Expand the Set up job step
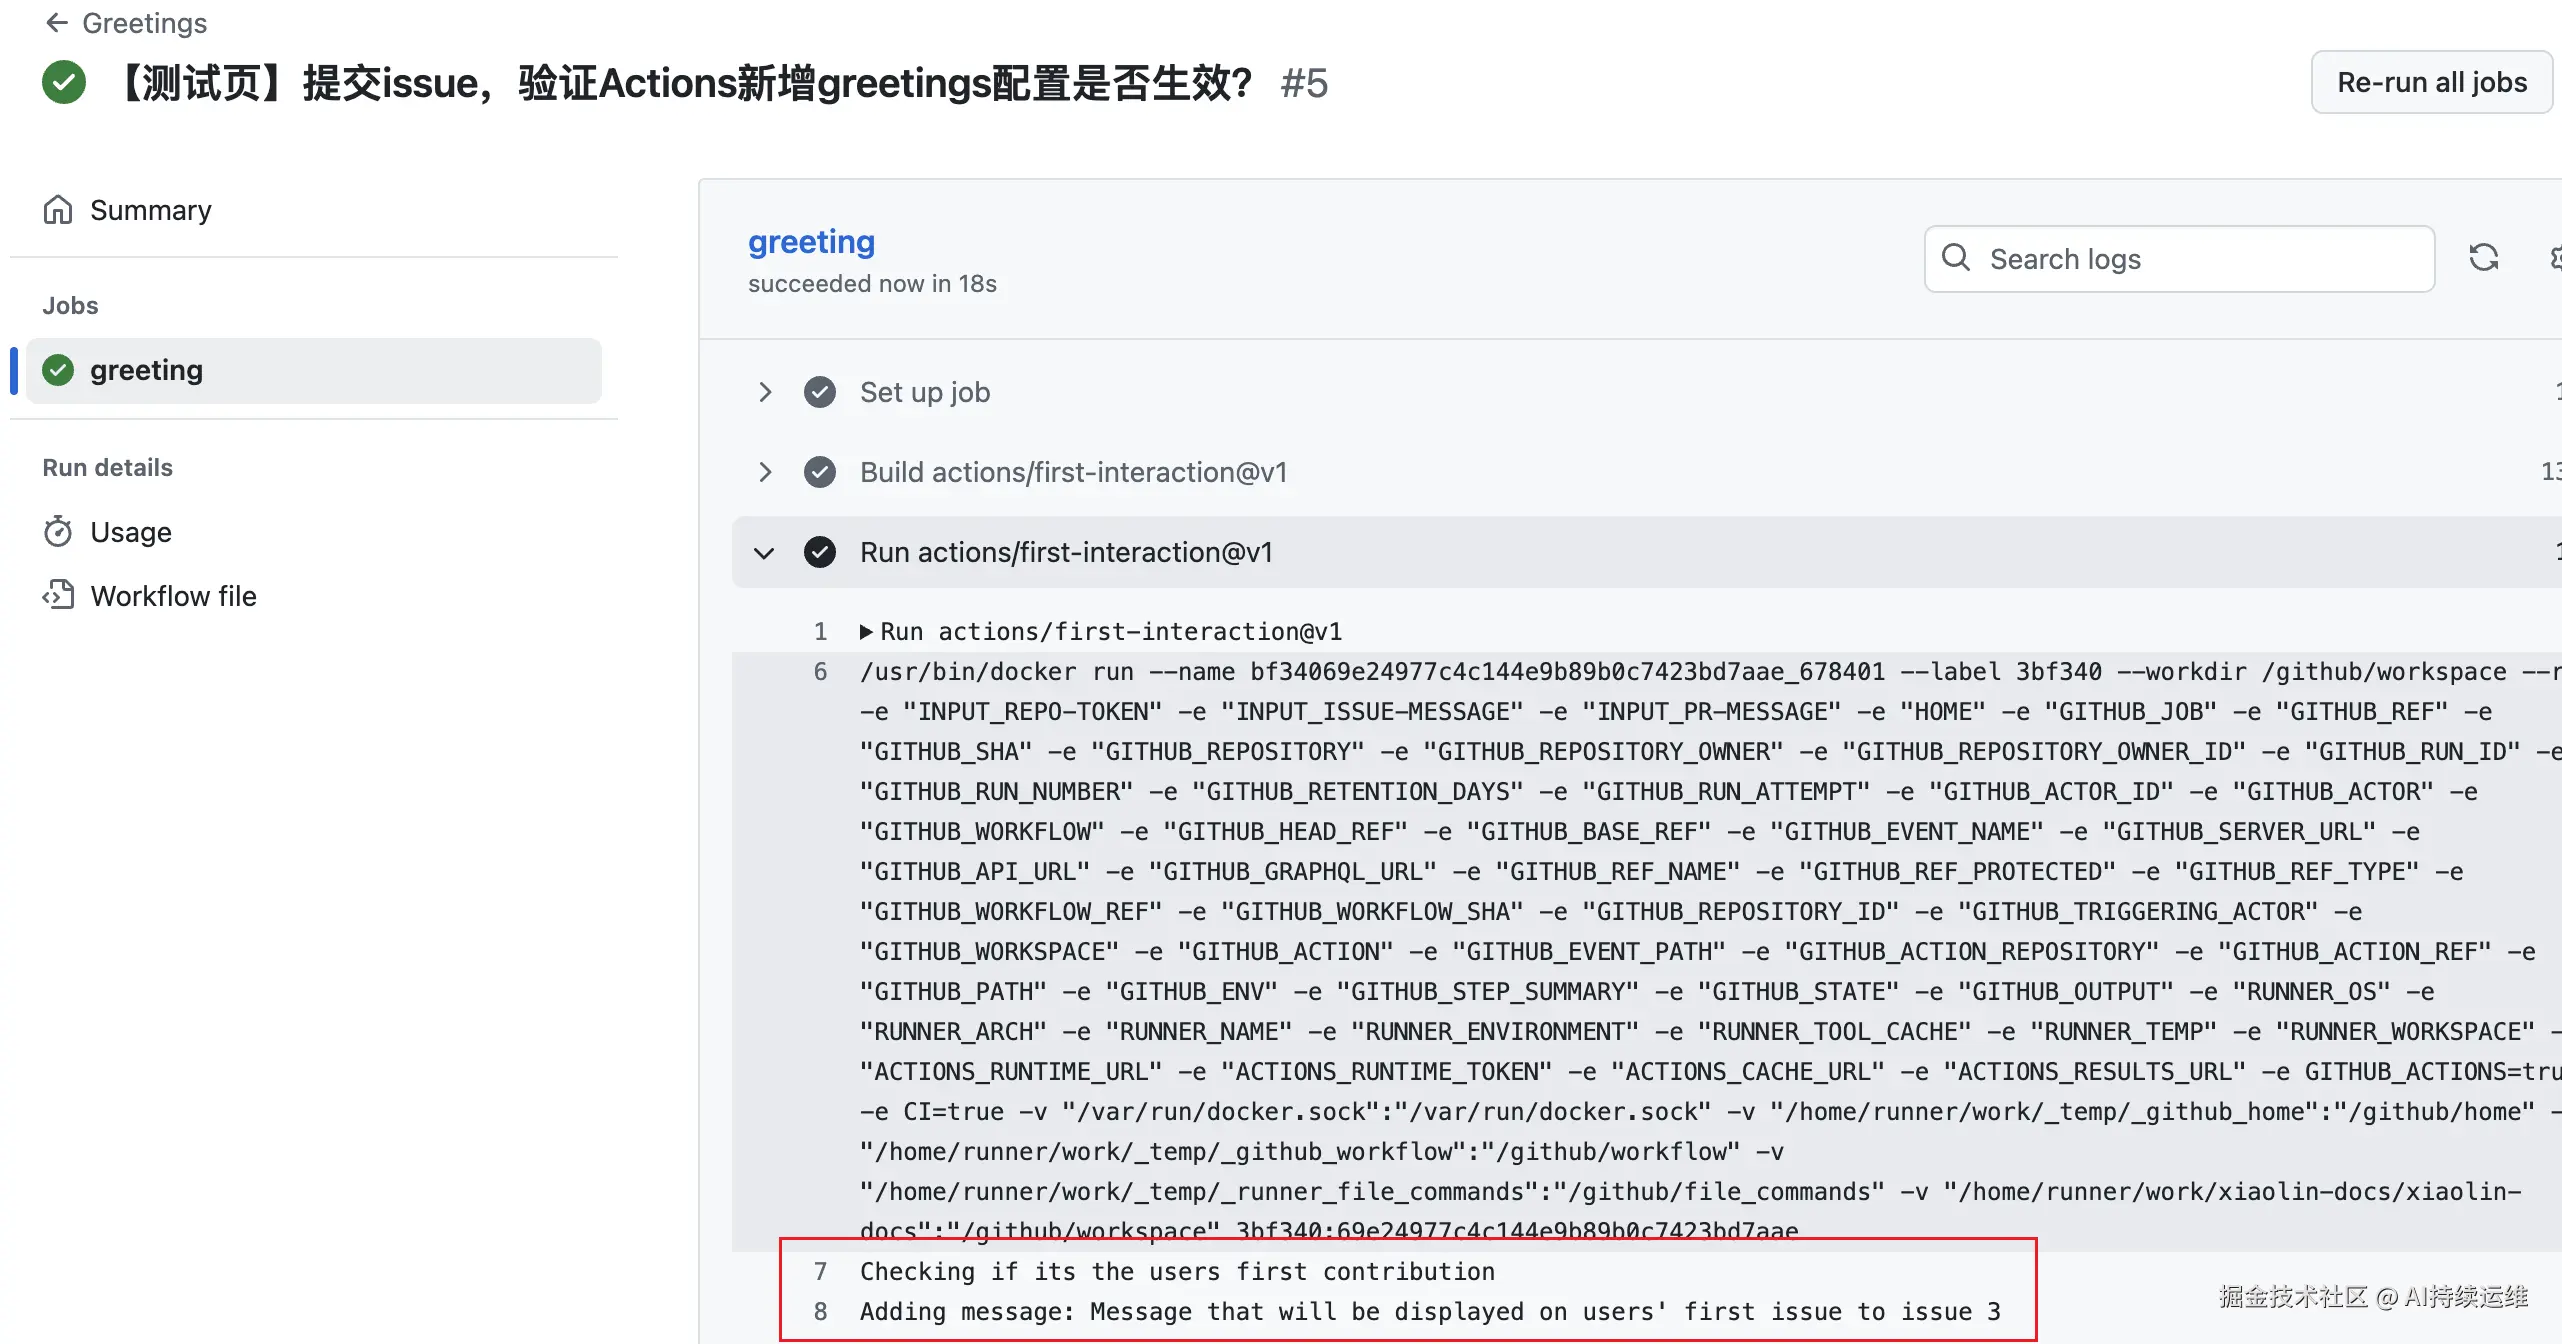Image resolution: width=2562 pixels, height=1344 pixels. 765,392
